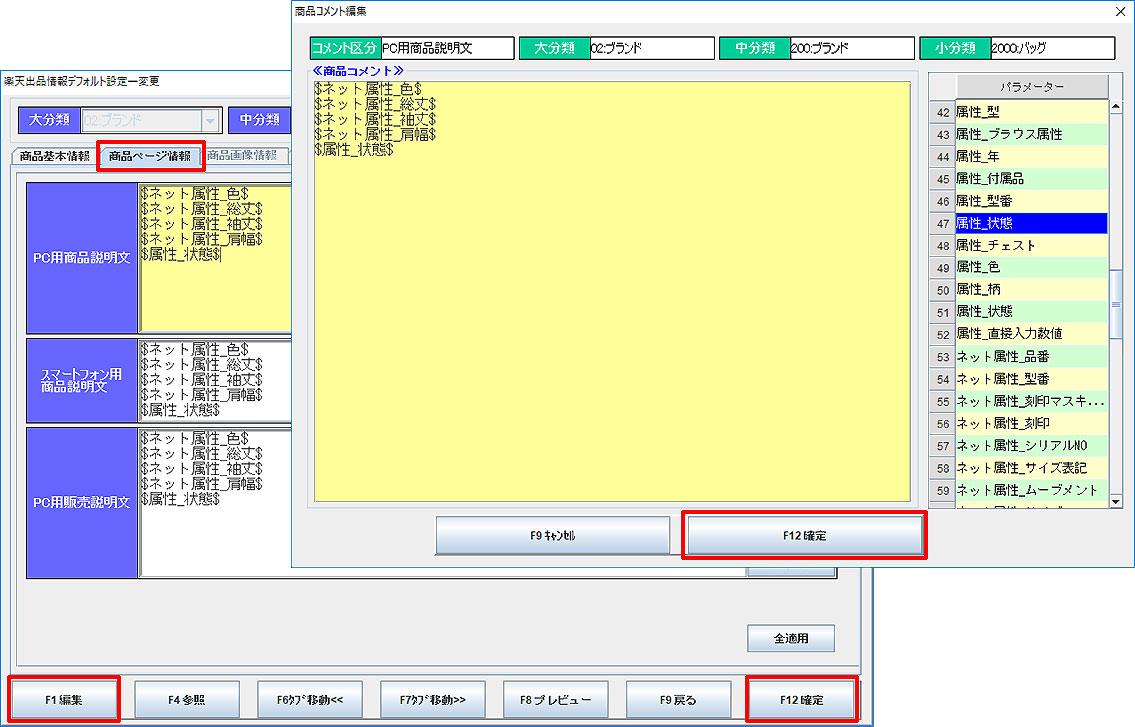Select row 45 属性_付属品 parameter
Image resolution: width=1135 pixels, height=727 pixels.
tap(1030, 178)
